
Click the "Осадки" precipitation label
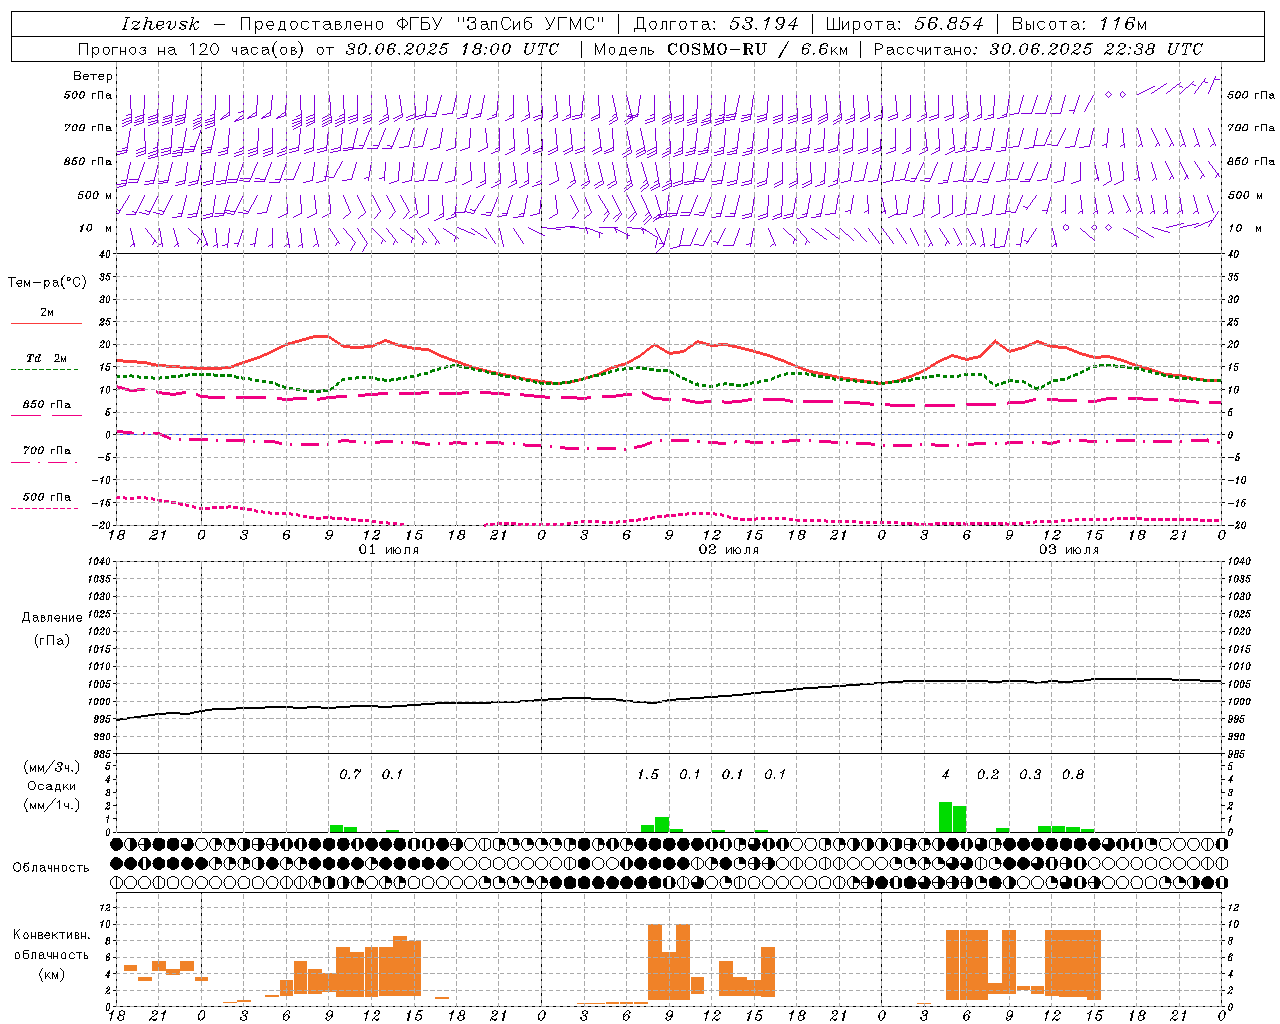pyautogui.click(x=52, y=786)
